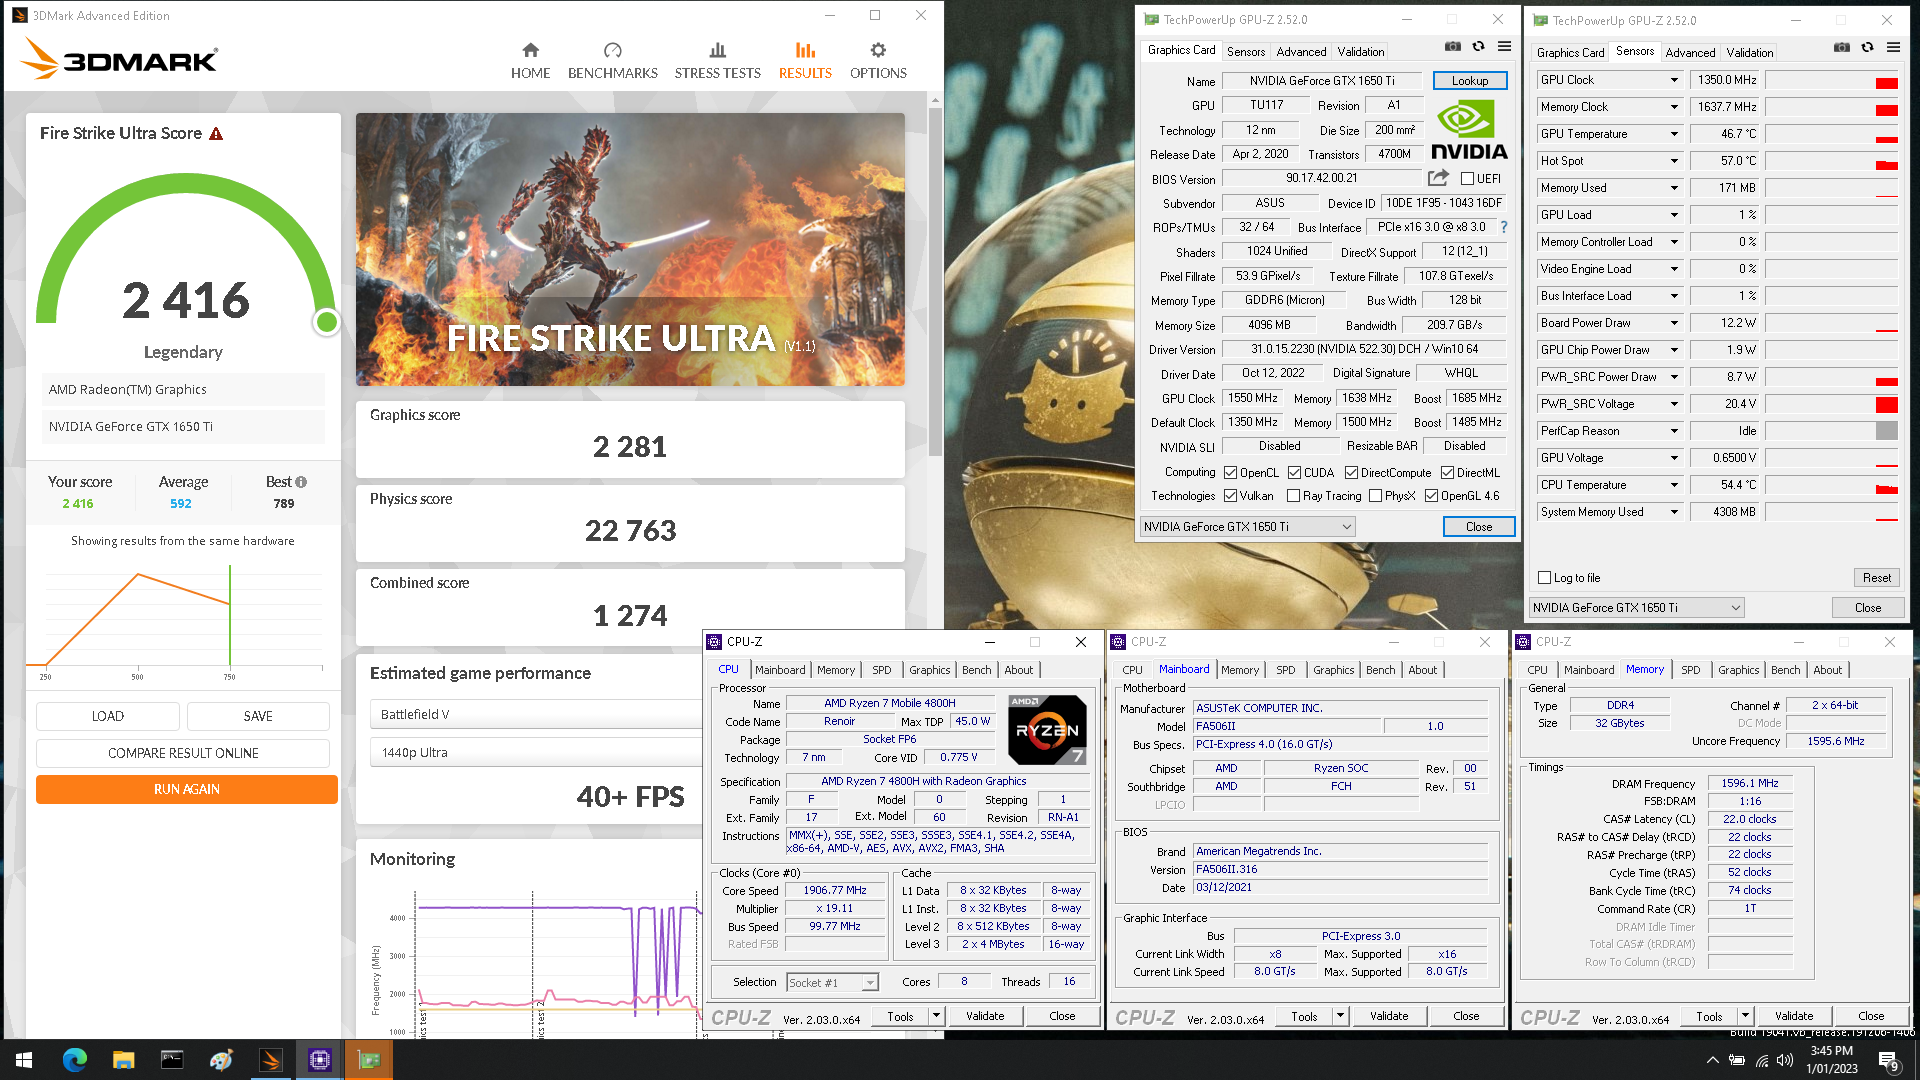Viewport: 1920px width, 1080px height.
Task: Switch to Sensors tab in GPU-Z Graphics Card window
Action: 1246,52
